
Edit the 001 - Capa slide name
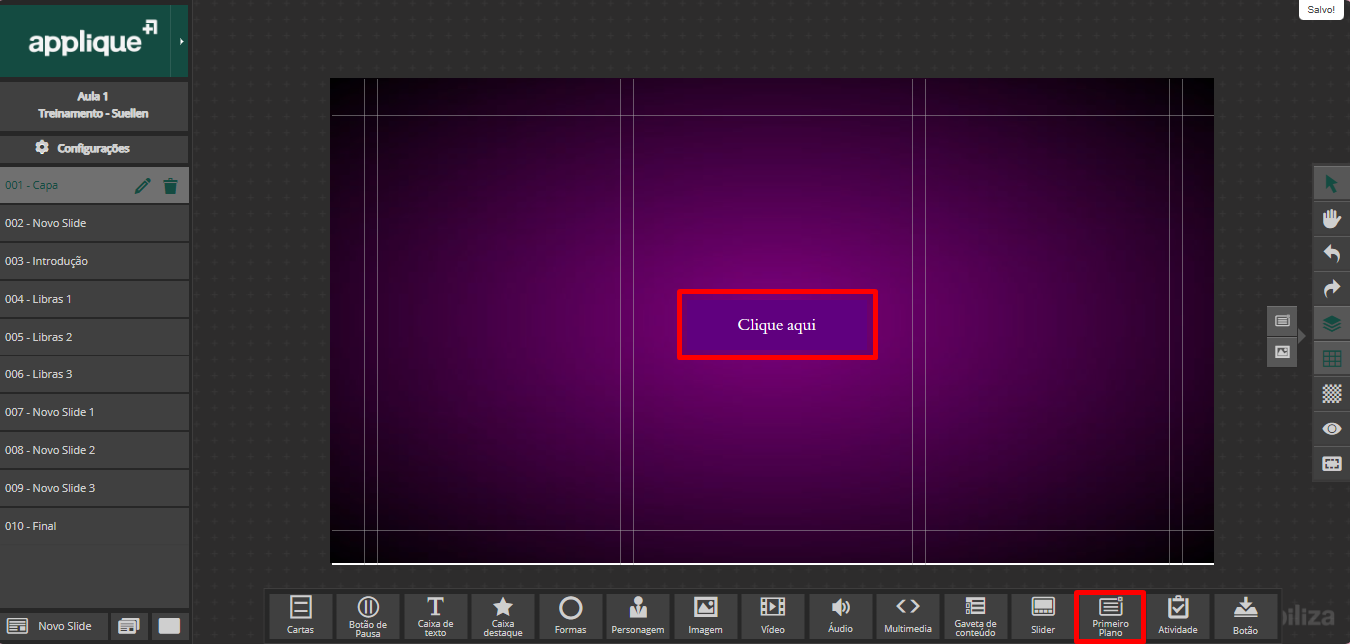(143, 186)
